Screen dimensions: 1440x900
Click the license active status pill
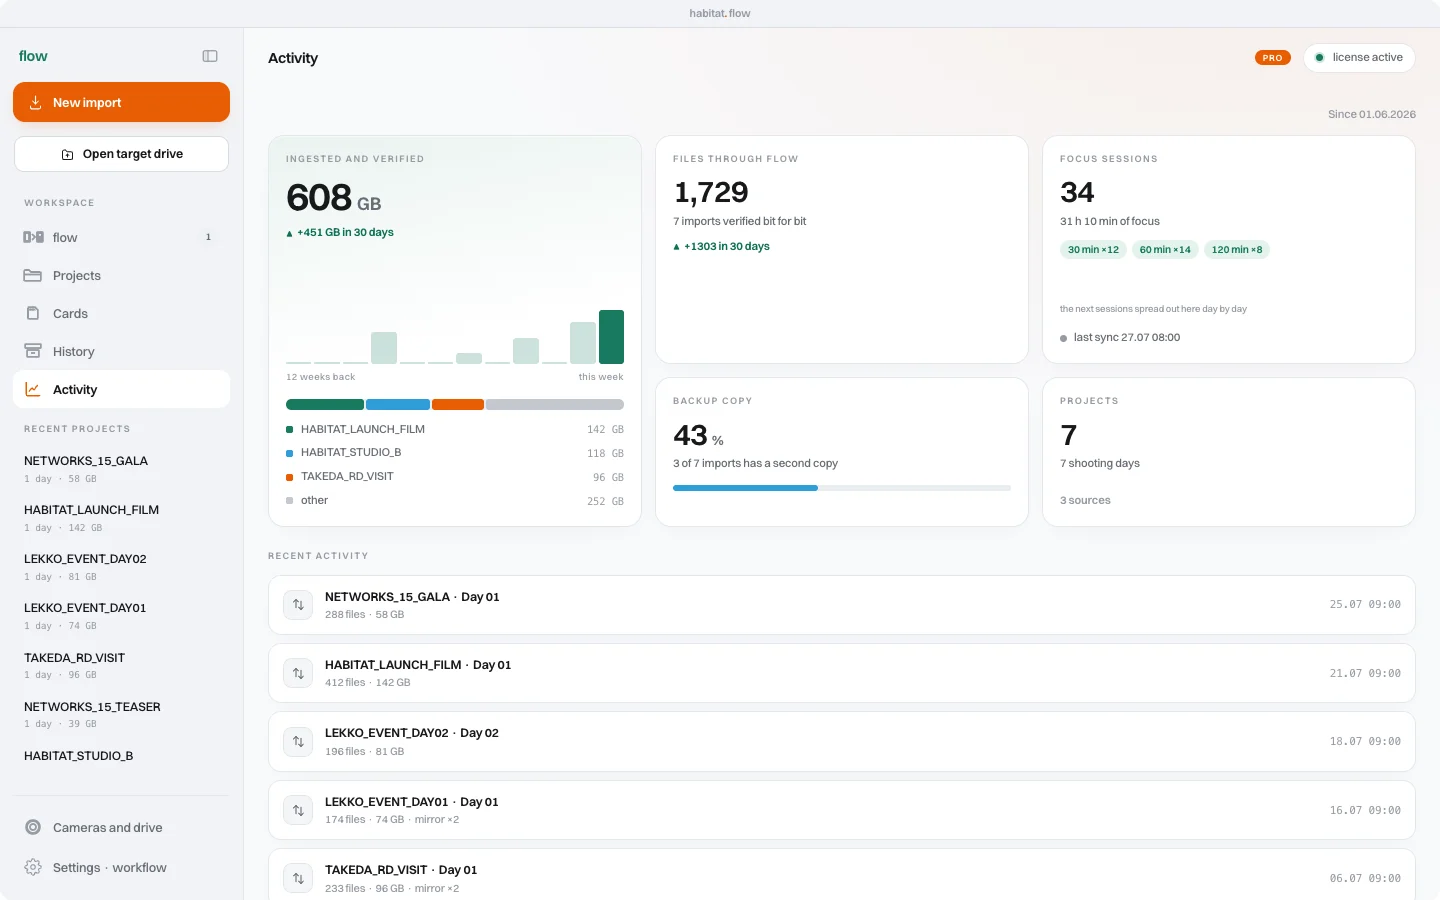pos(1359,57)
